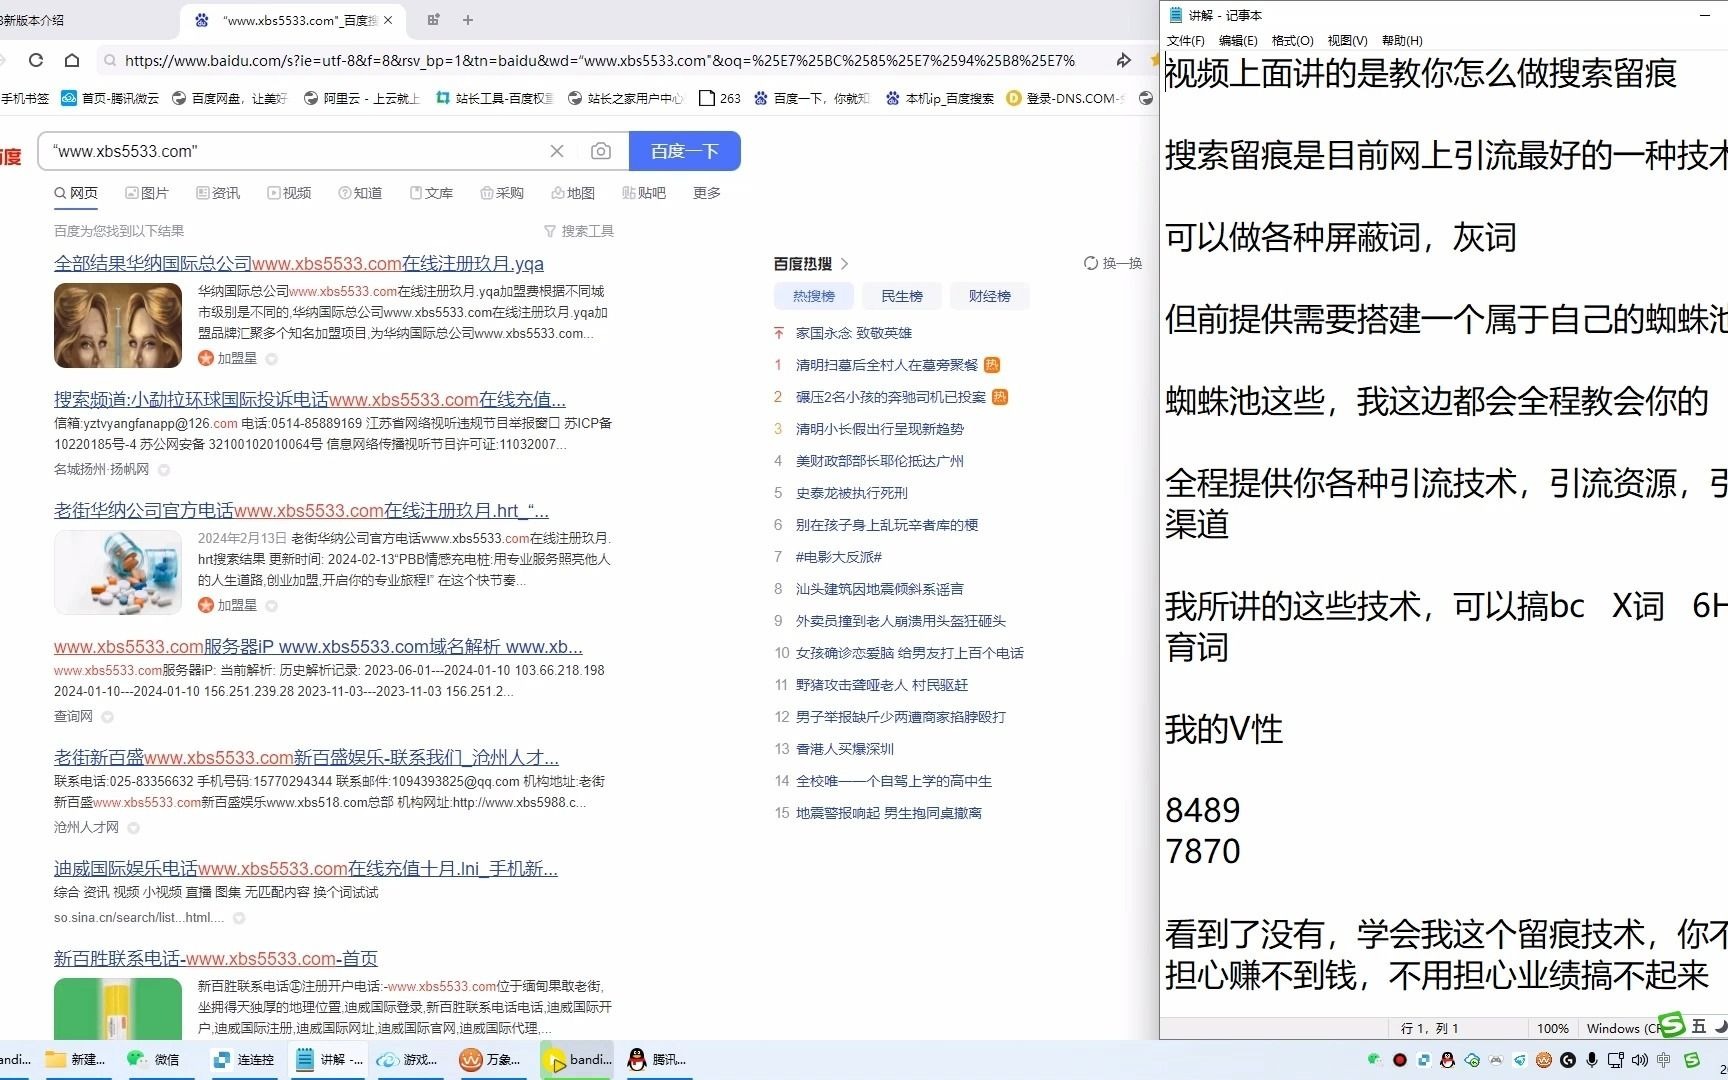The height and width of the screenshot is (1080, 1728).
Task: Open 登录-DNS.COM bookmark
Action: coord(1065,98)
